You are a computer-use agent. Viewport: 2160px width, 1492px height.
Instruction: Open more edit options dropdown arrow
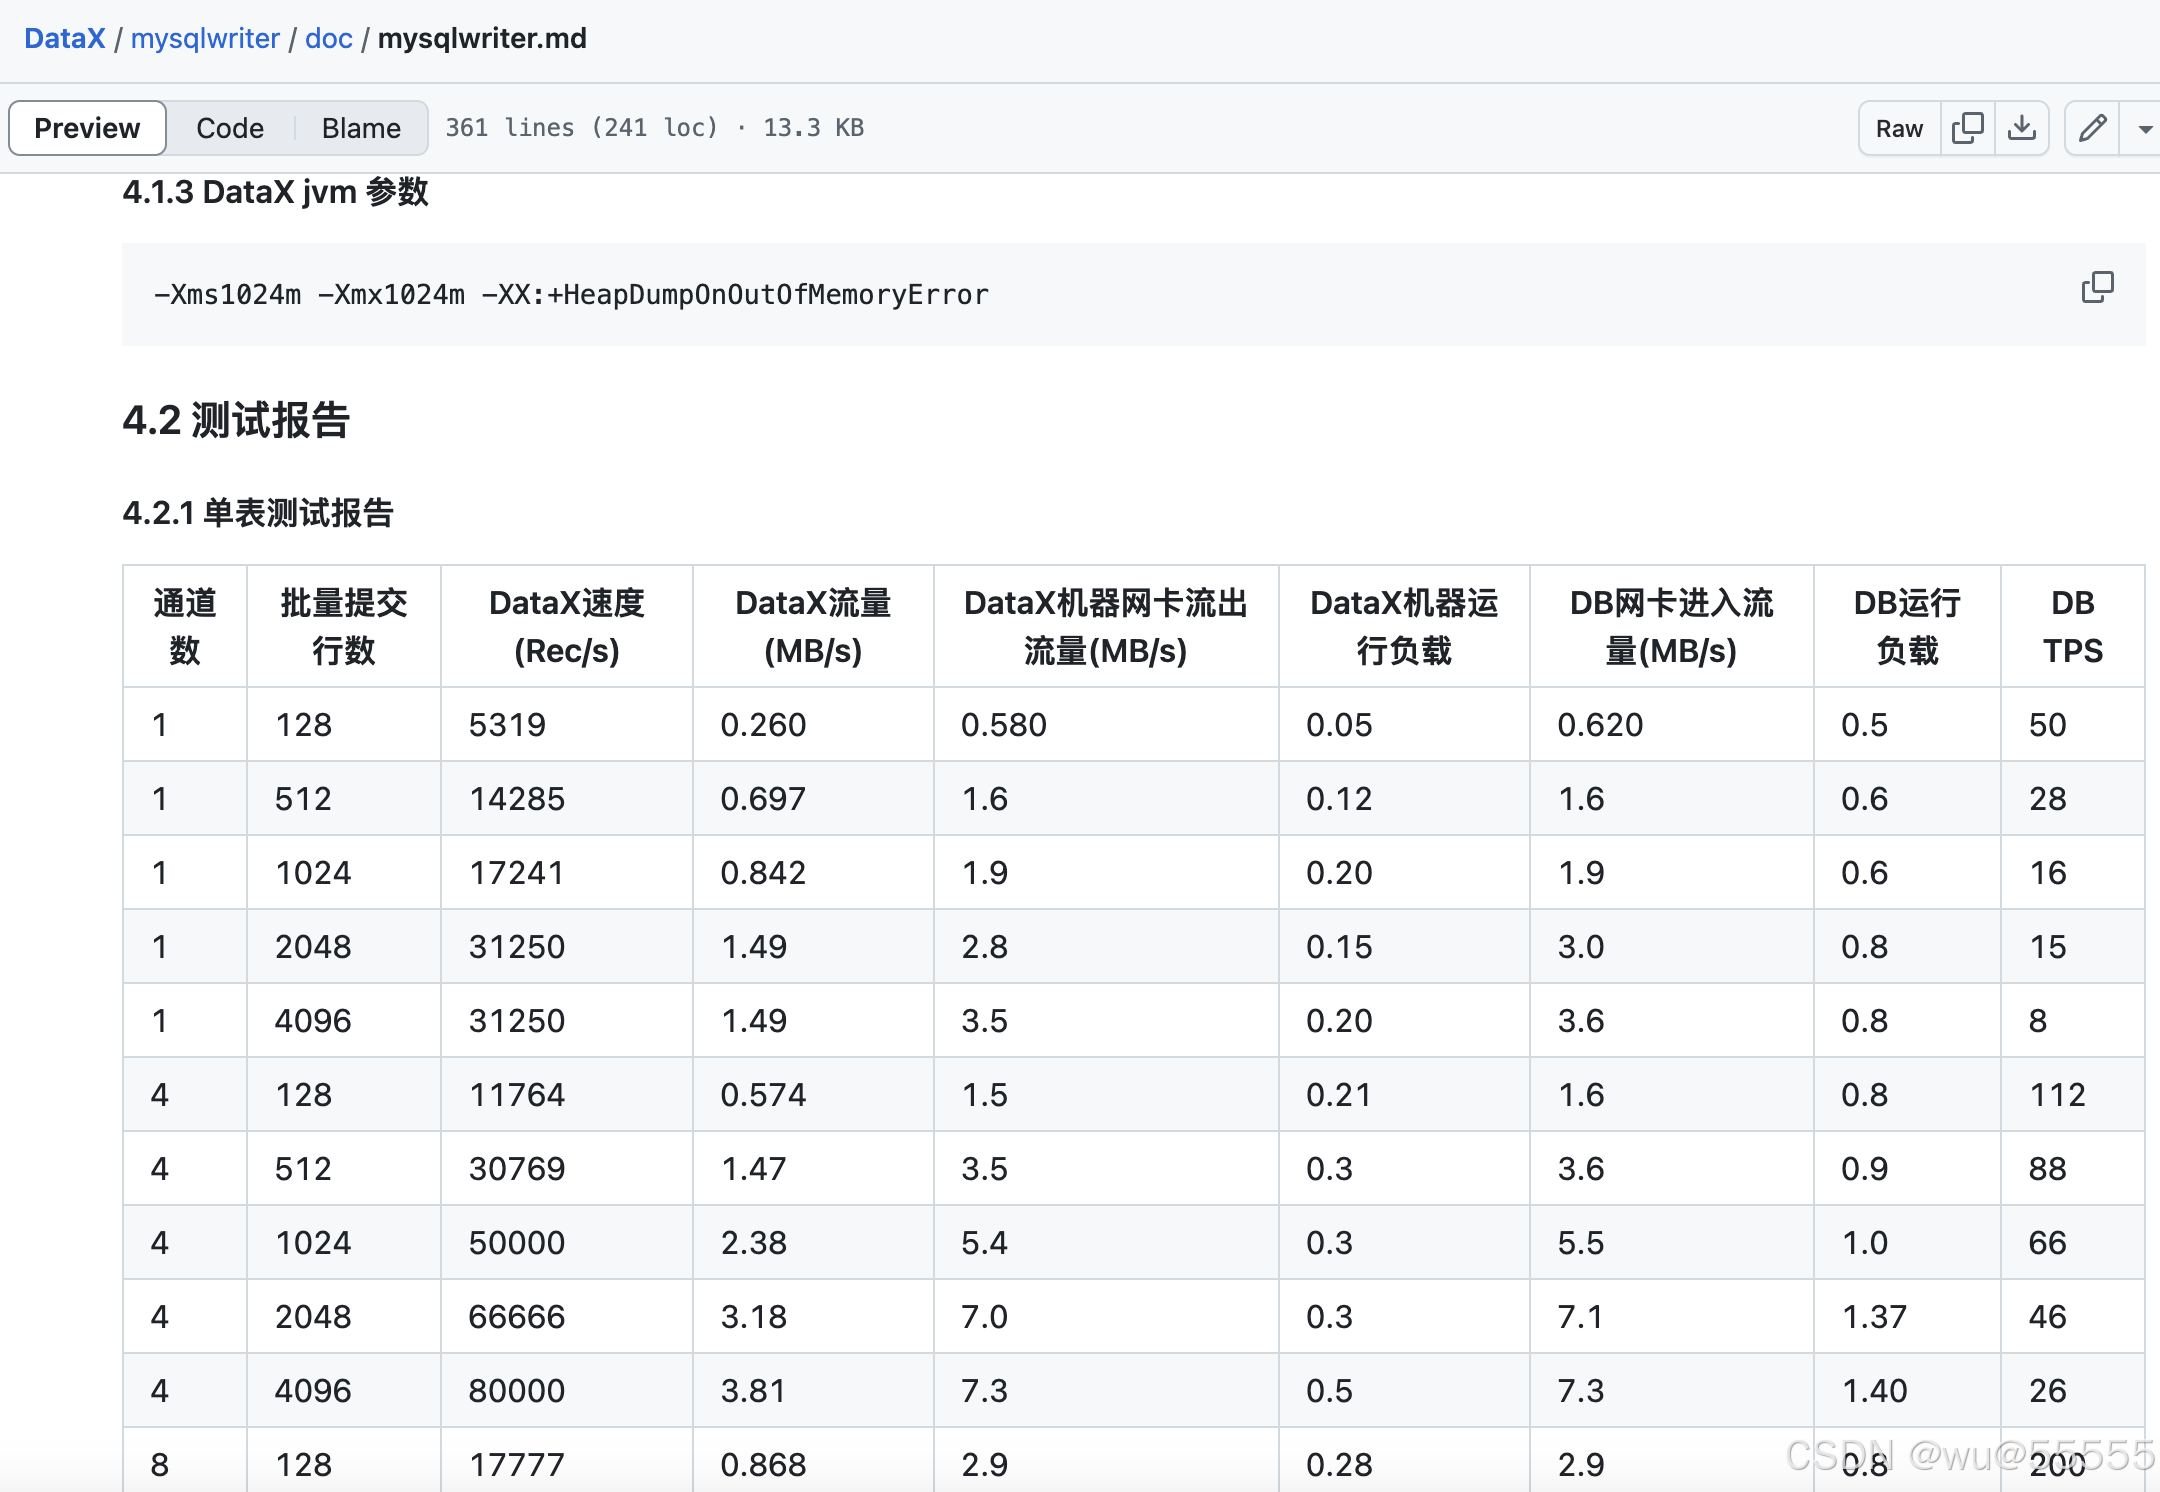[2144, 129]
